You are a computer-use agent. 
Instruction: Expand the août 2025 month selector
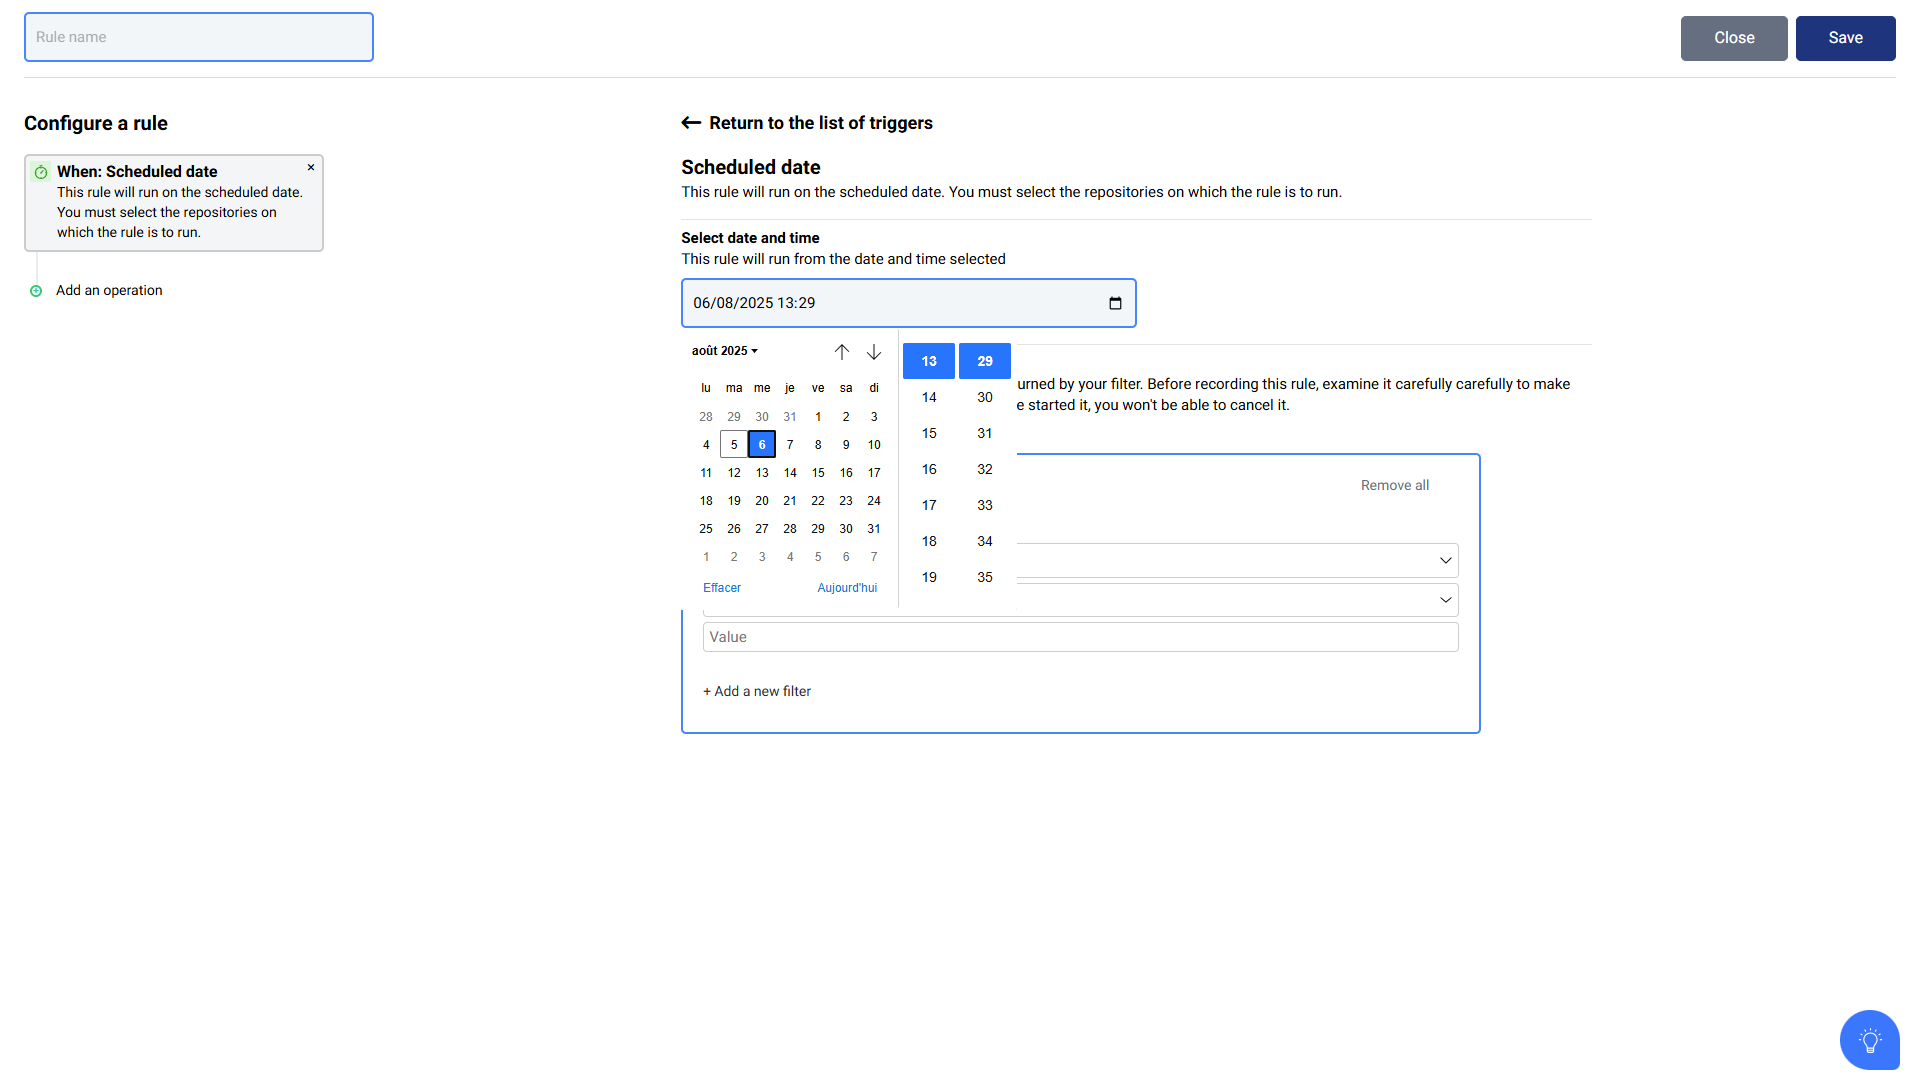point(725,351)
